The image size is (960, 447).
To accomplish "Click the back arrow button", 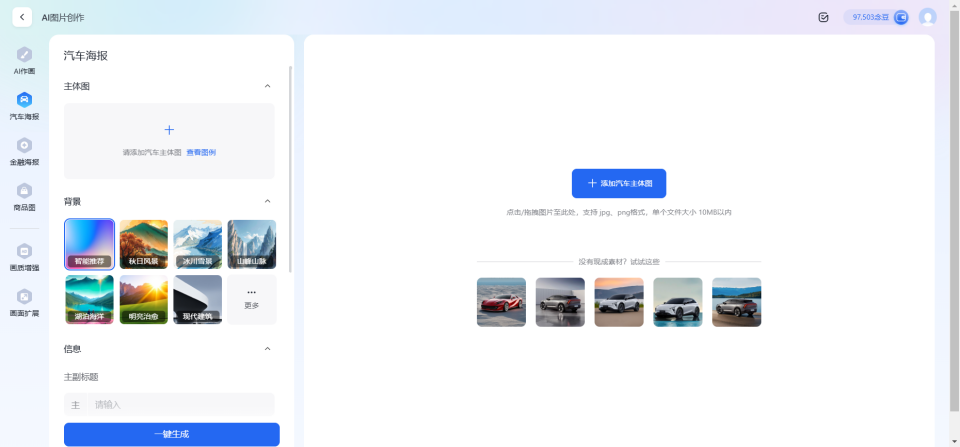I will click(x=22, y=17).
